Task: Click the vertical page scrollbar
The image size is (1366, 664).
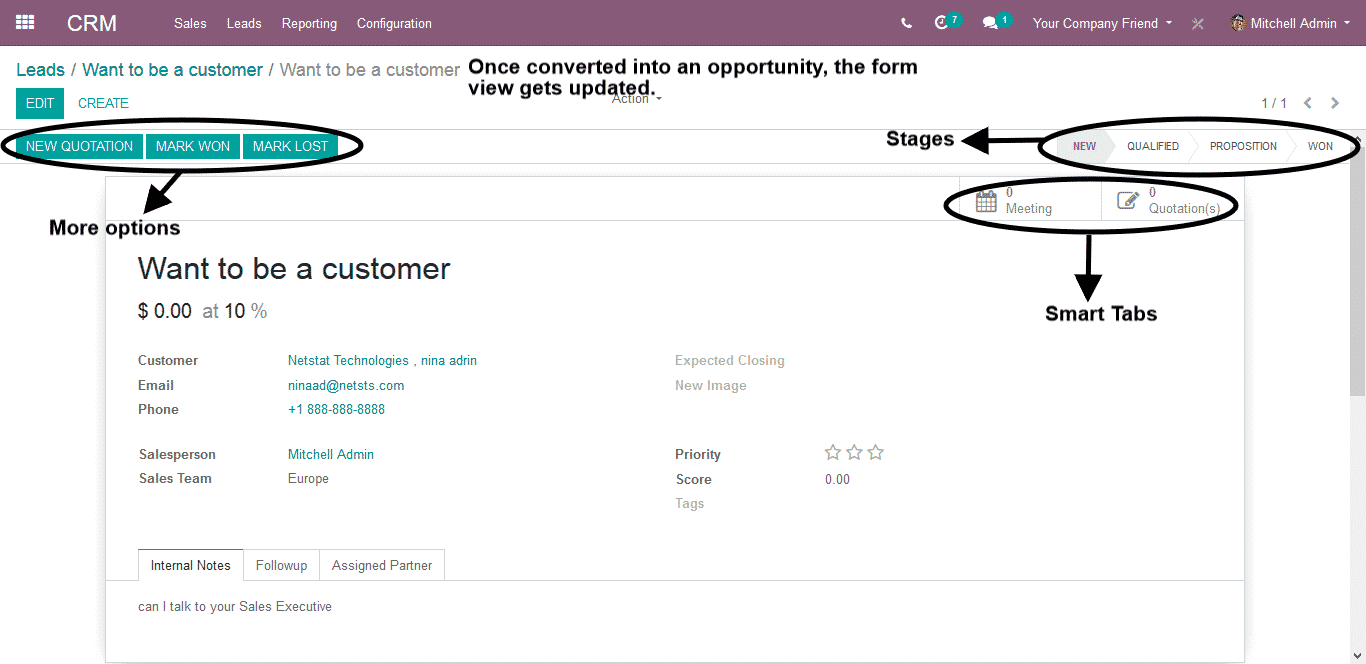Action: (x=1357, y=270)
